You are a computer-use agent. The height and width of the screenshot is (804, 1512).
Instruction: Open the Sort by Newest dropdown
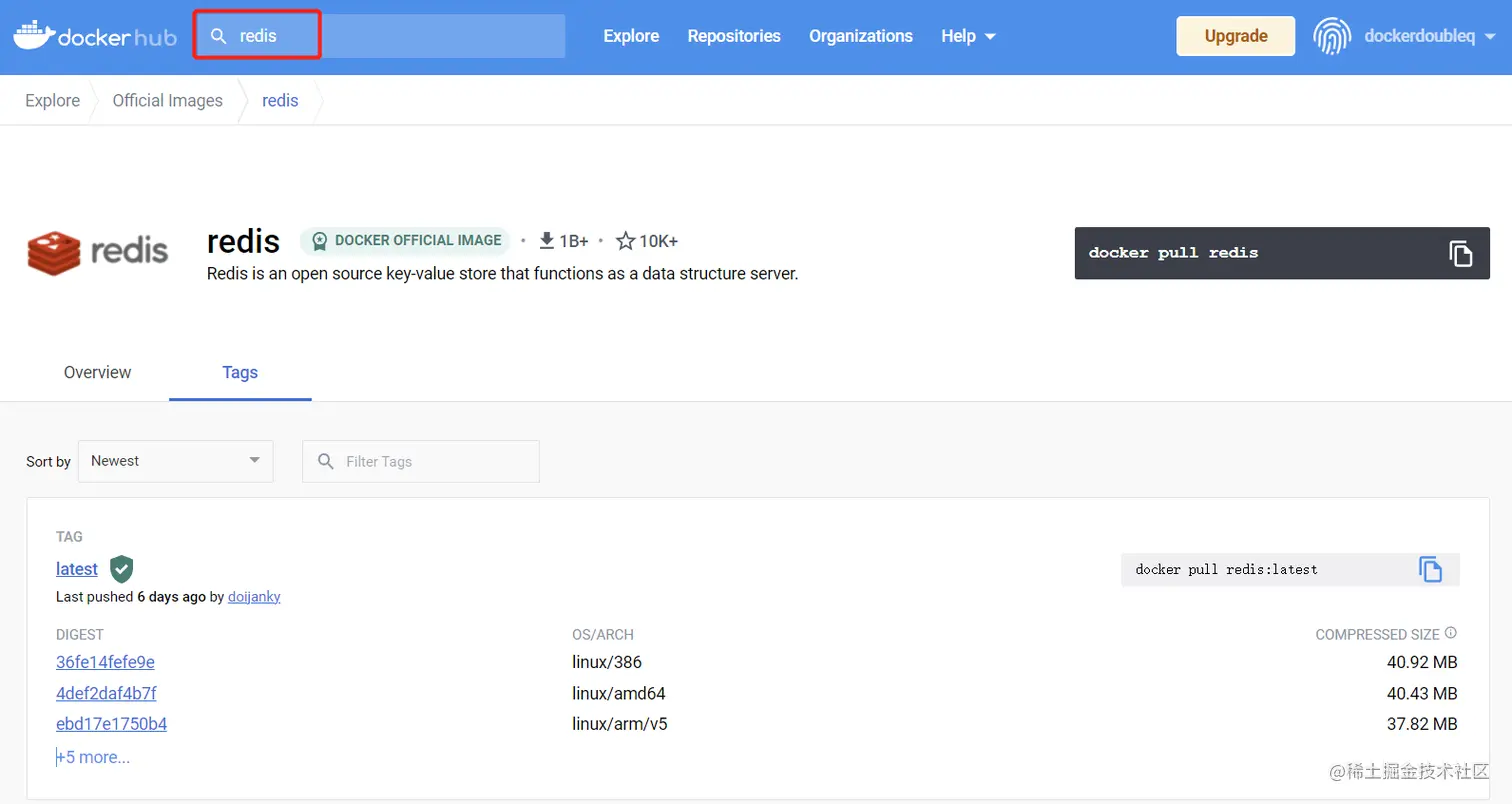point(175,461)
